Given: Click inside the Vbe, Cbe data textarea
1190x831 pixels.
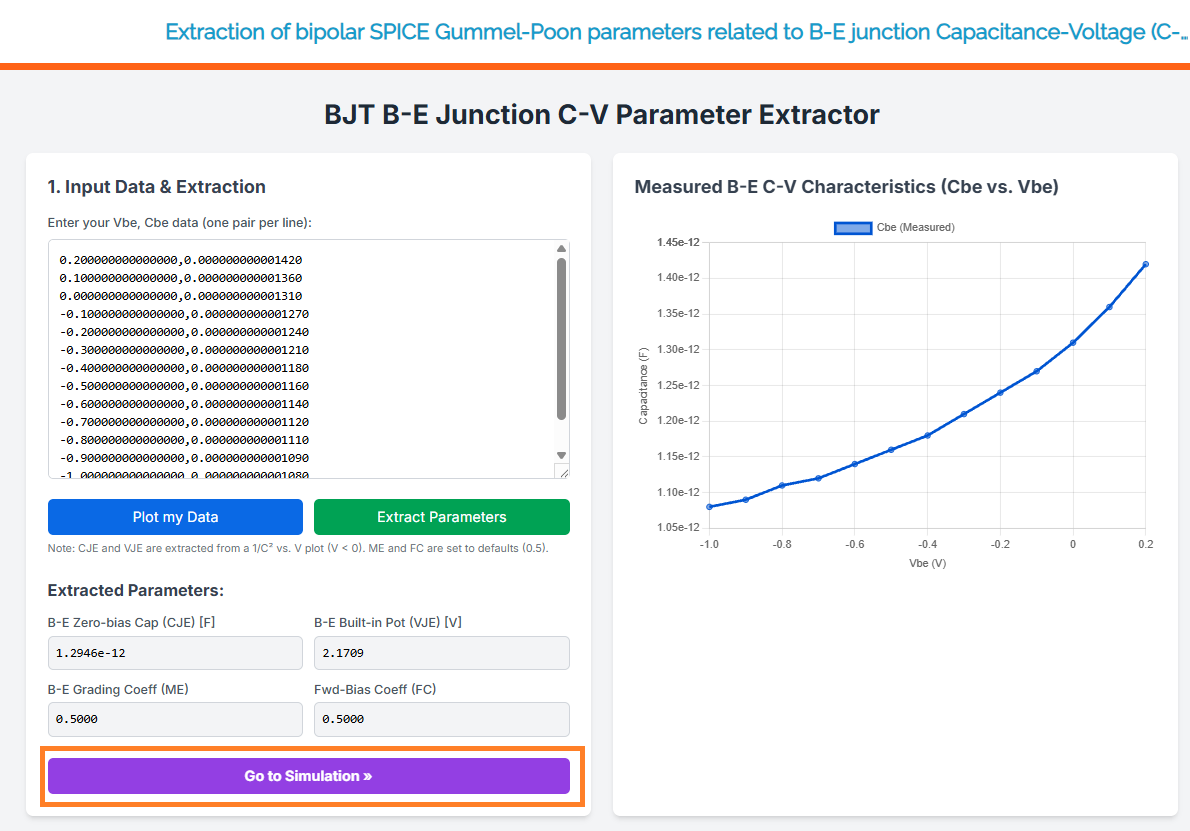Looking at the screenshot, I should click(x=300, y=358).
